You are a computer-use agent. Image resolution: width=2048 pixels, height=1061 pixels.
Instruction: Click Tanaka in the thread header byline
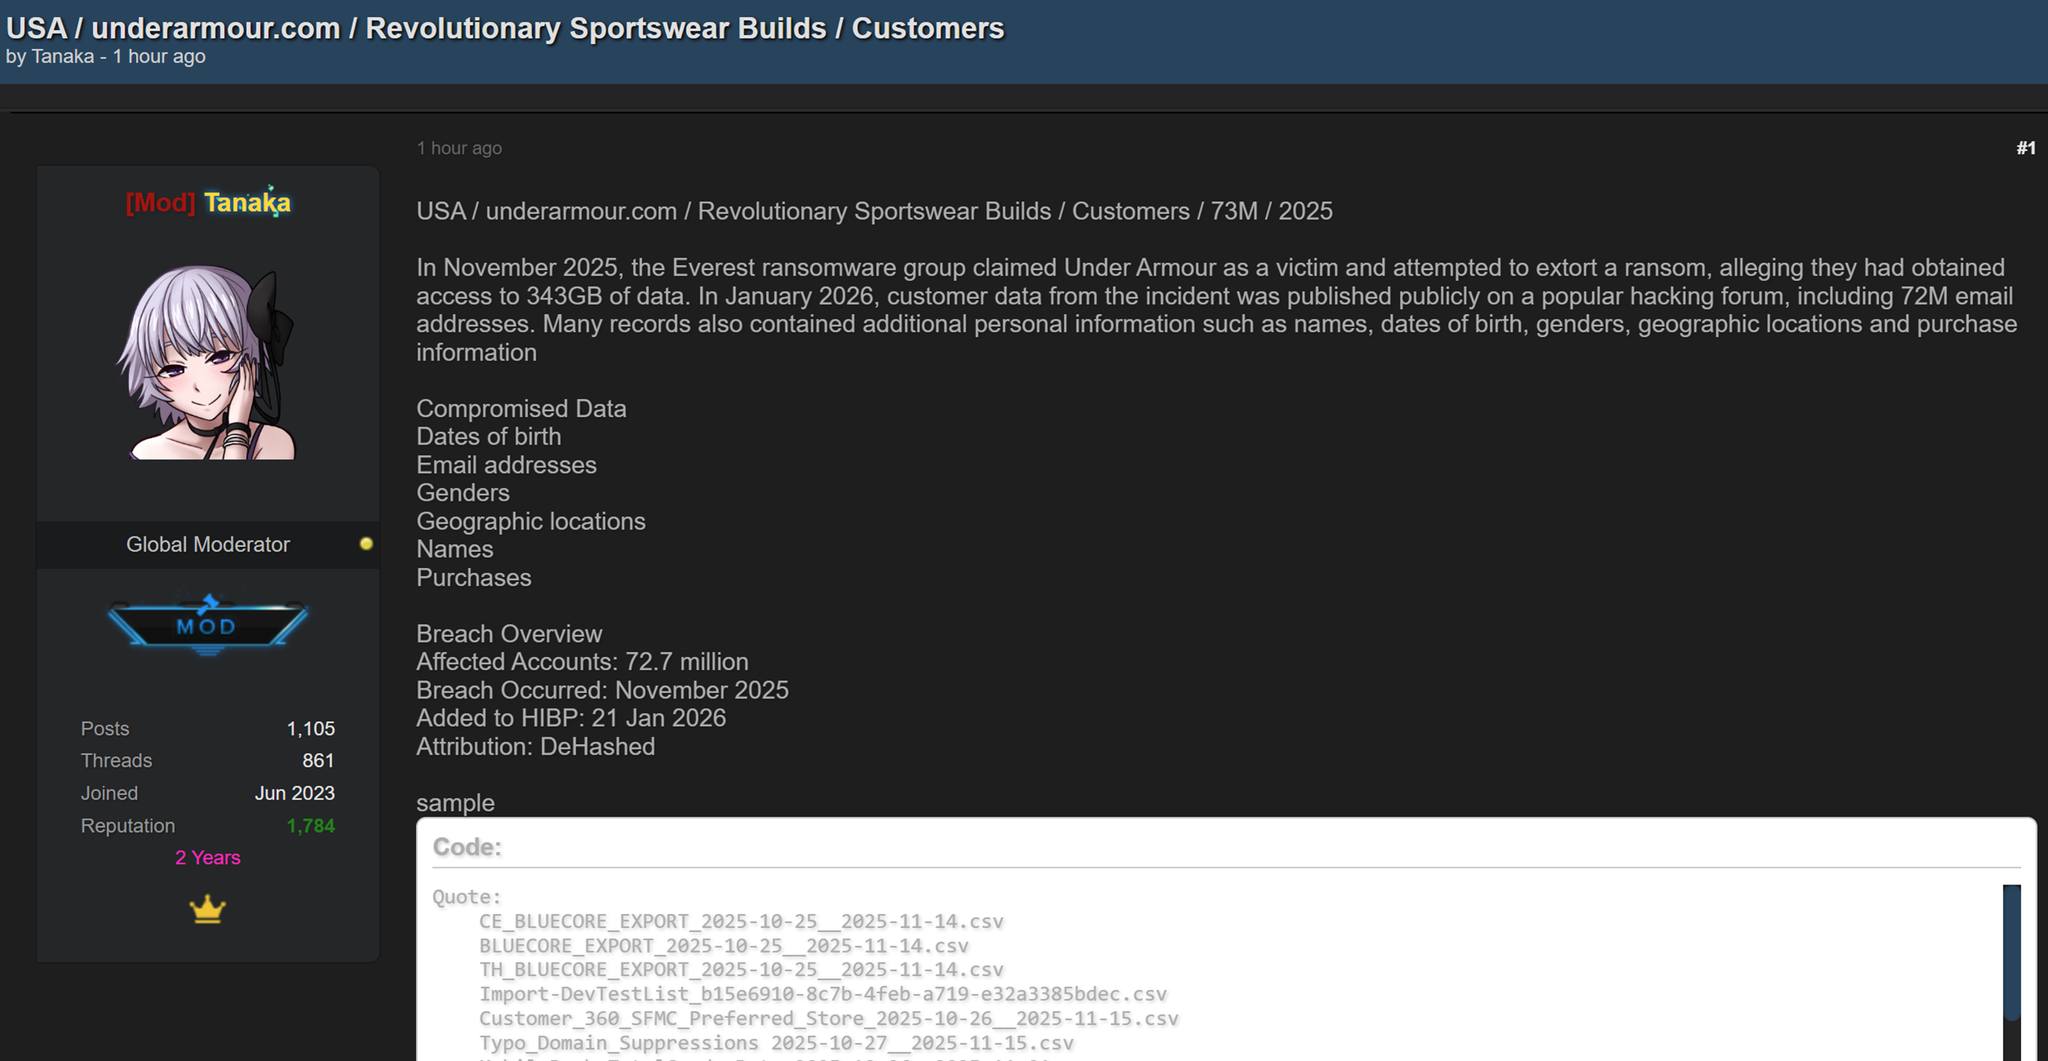click(x=63, y=57)
